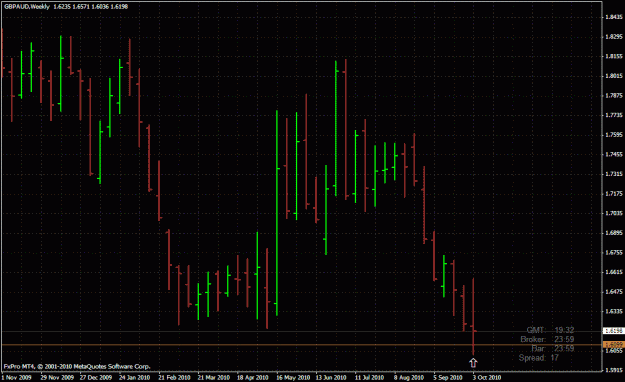Click the GBPAUD,Weekly chart title text

27,6
